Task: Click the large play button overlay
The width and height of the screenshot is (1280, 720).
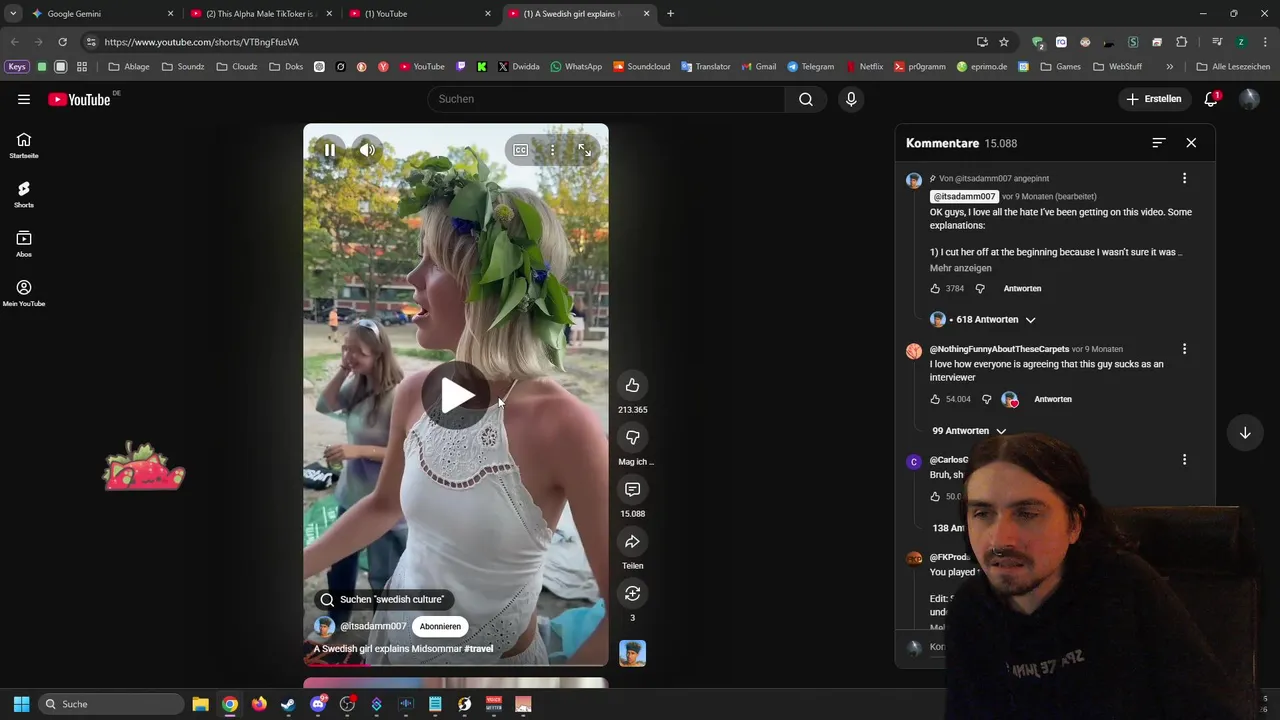Action: pyautogui.click(x=456, y=396)
